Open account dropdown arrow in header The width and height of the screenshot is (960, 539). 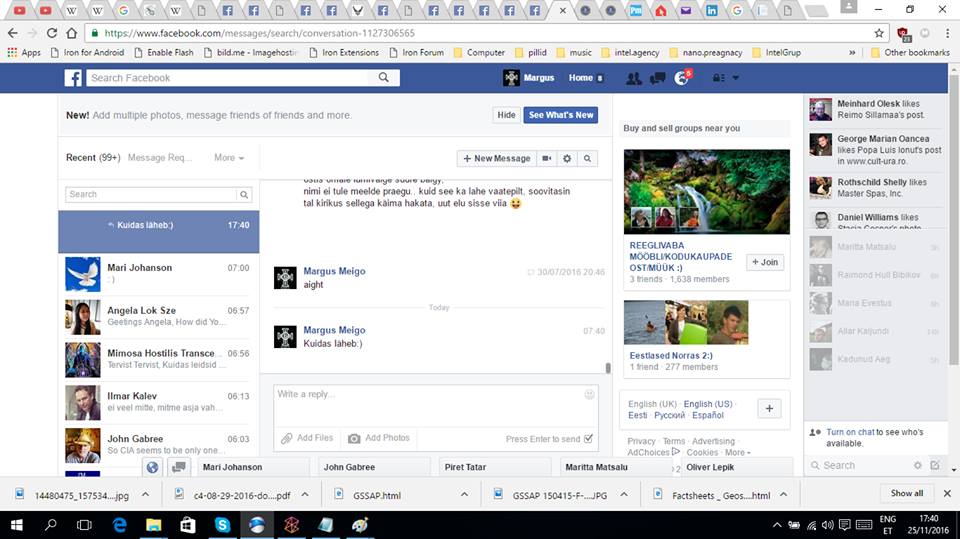[x=735, y=78]
